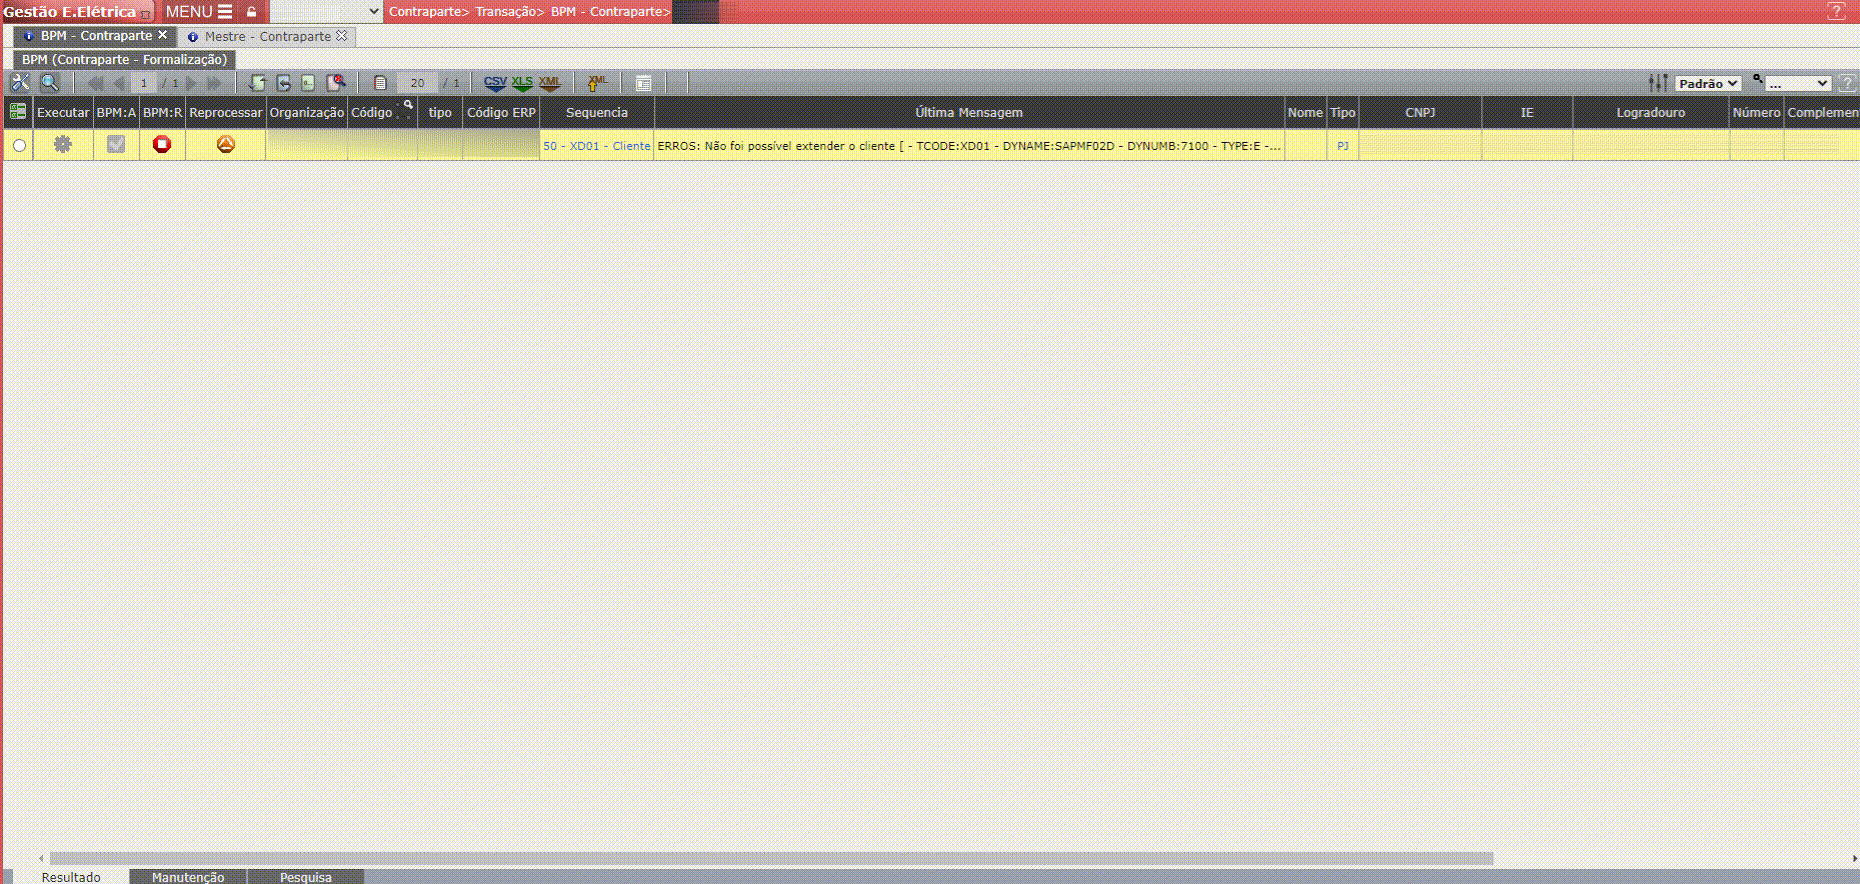Click the magnifier search icon in toolbar
The height and width of the screenshot is (884, 1860).
pyautogui.click(x=49, y=83)
